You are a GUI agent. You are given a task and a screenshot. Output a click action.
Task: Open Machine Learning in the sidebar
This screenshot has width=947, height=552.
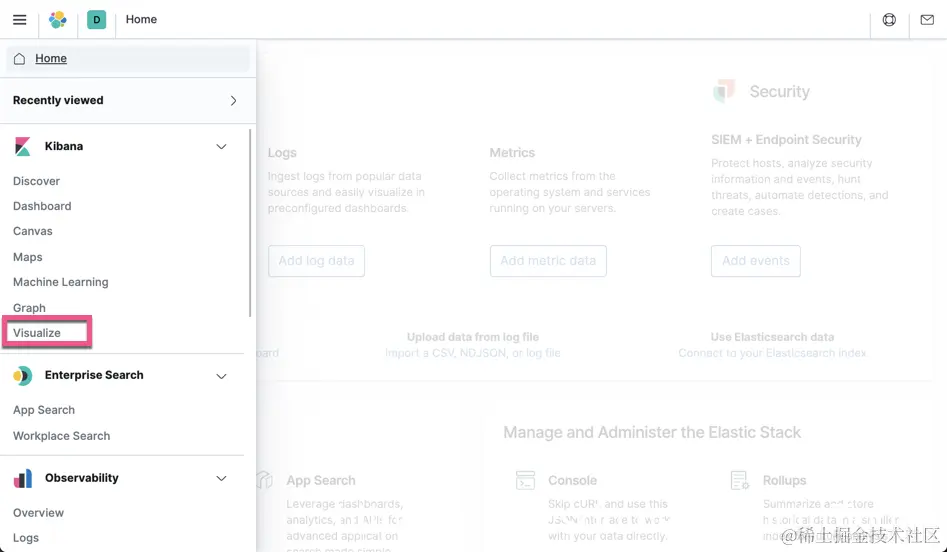pyautogui.click(x=60, y=282)
